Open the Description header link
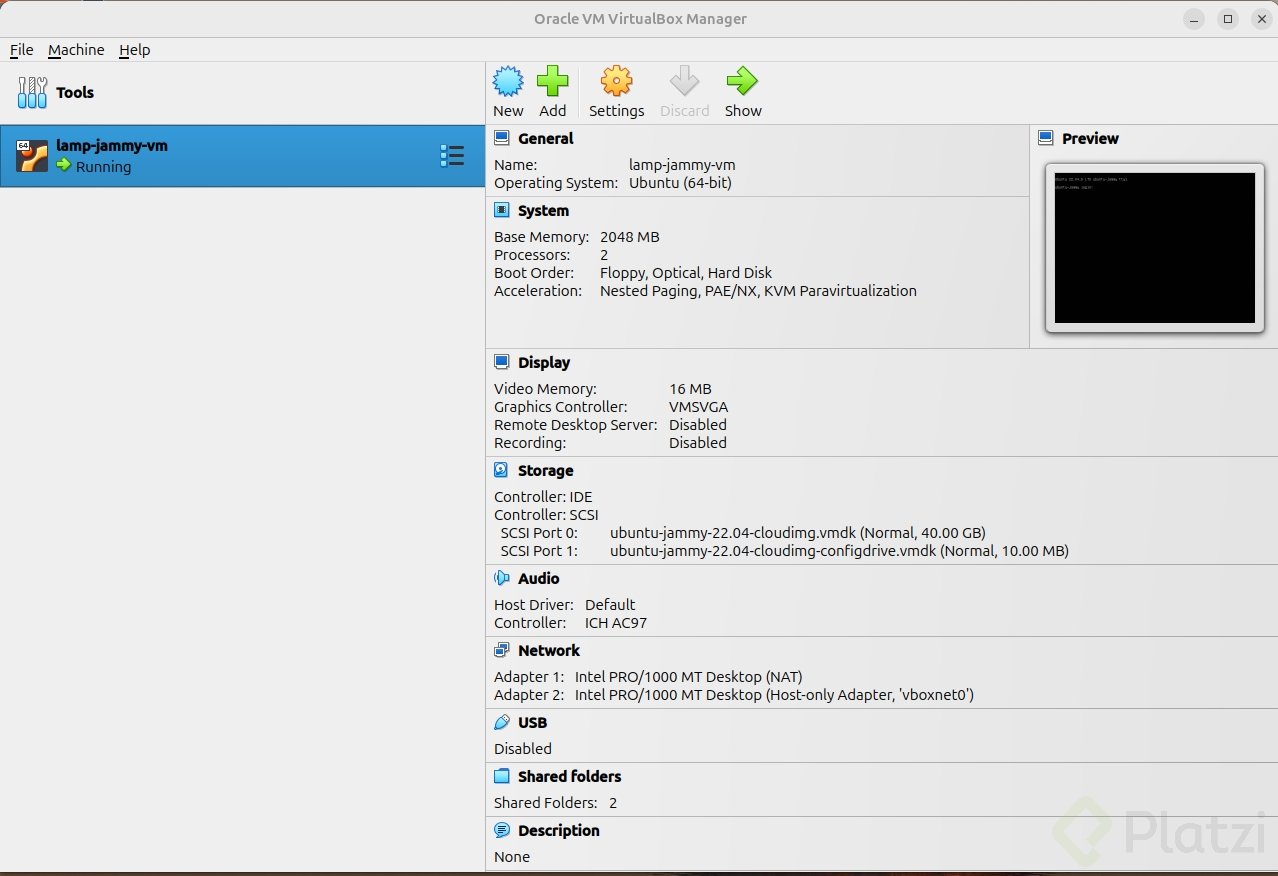 (559, 830)
